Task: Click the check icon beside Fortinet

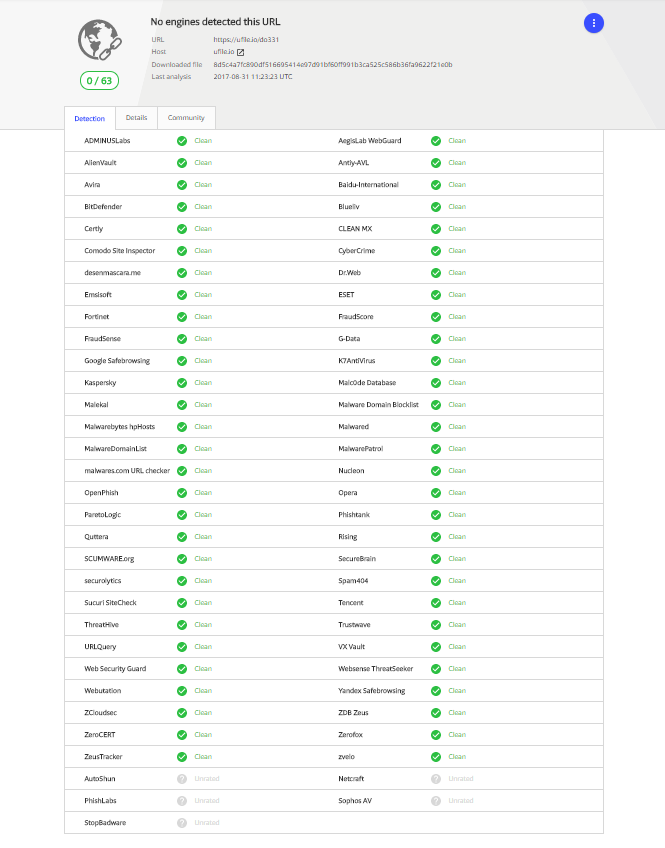Action: coord(182,317)
